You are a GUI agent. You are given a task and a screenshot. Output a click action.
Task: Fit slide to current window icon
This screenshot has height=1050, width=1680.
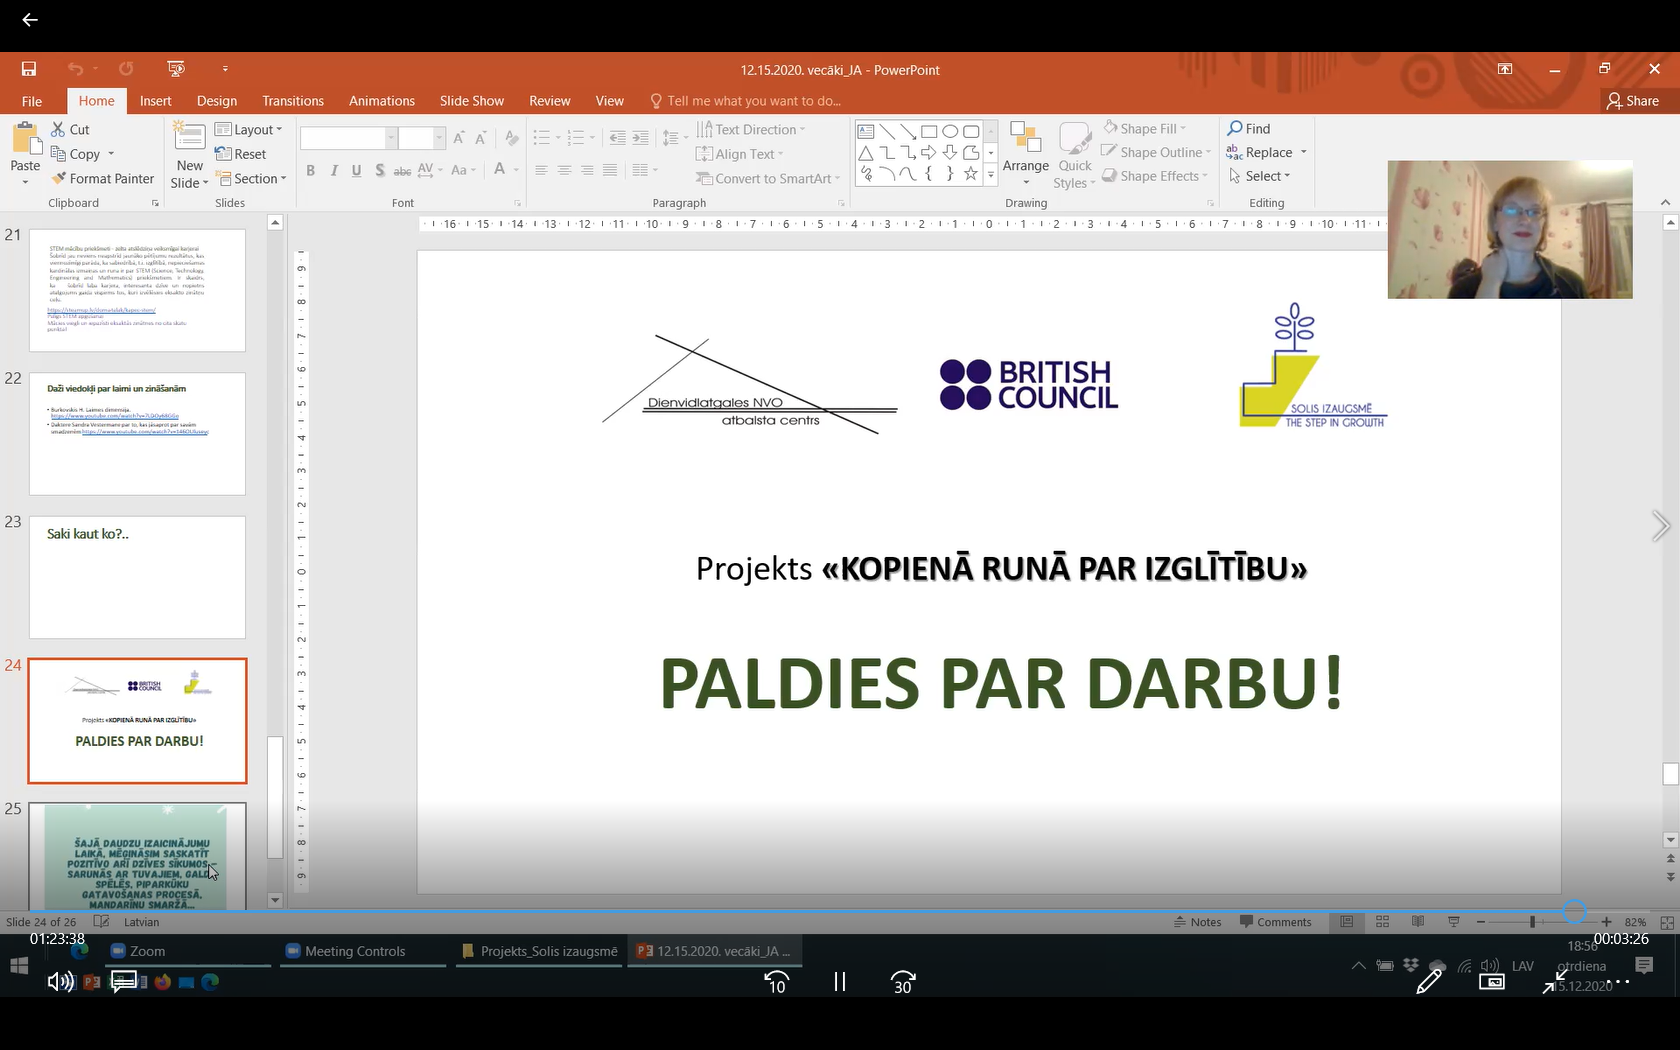1666,922
